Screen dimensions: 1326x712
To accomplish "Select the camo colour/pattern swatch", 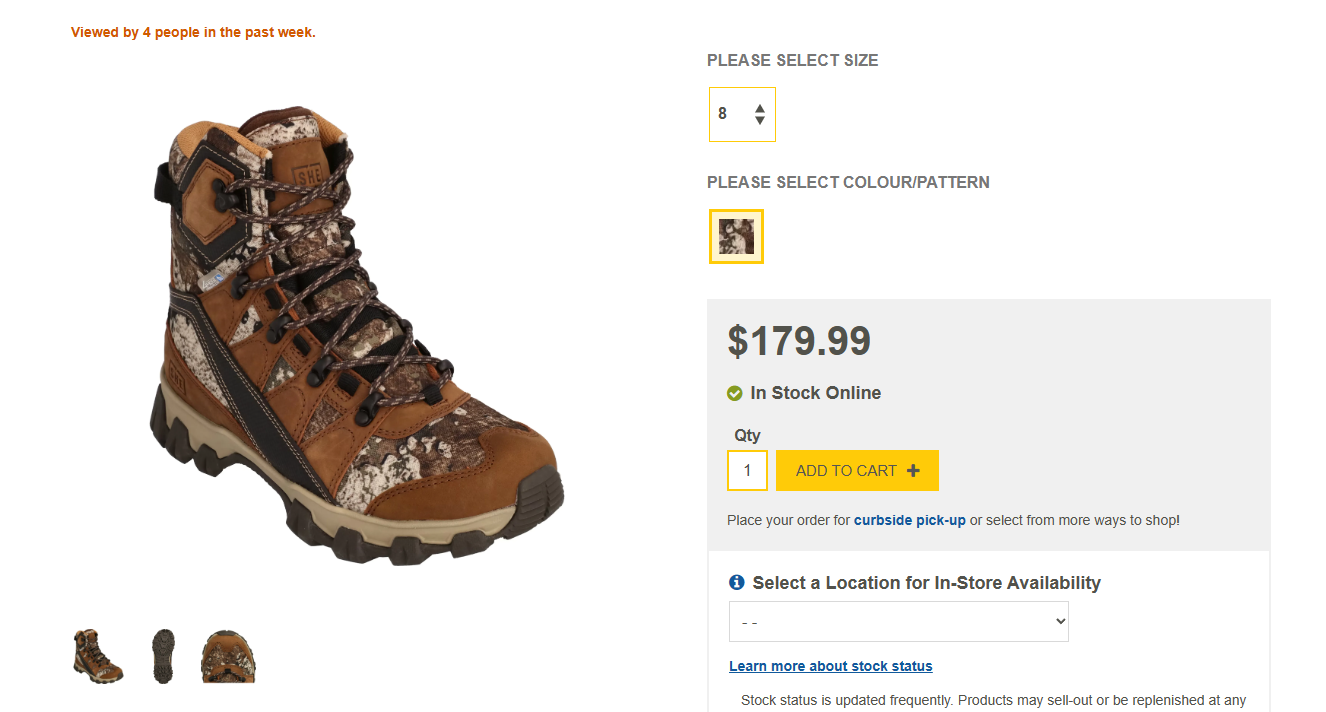I will point(736,237).
